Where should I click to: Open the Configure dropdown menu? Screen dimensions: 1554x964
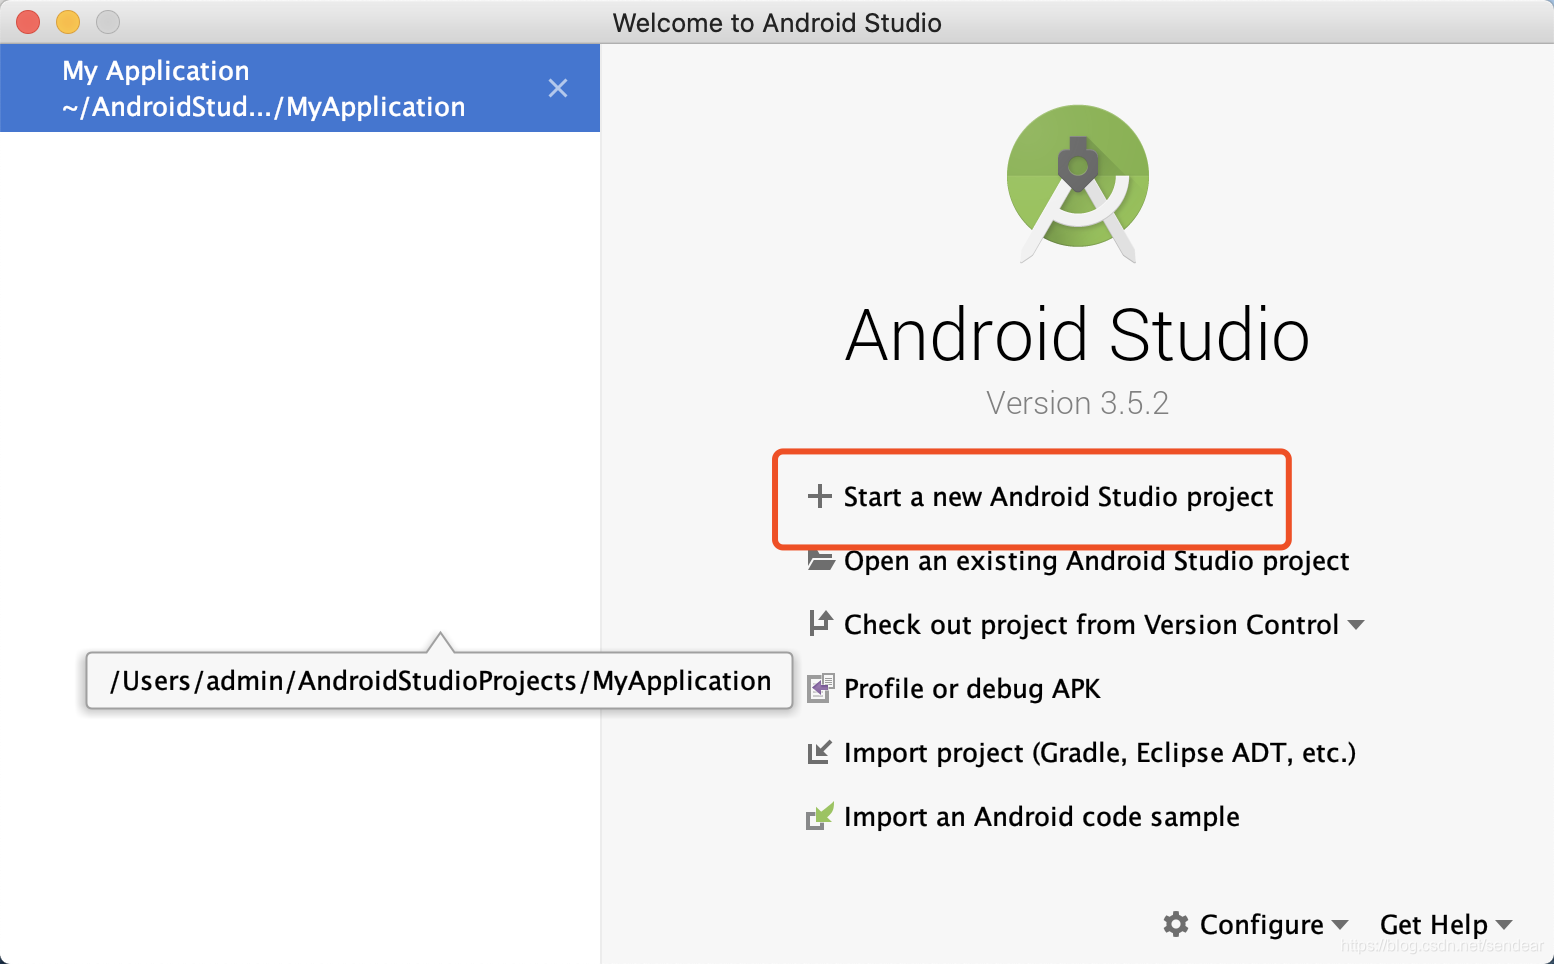(1273, 925)
